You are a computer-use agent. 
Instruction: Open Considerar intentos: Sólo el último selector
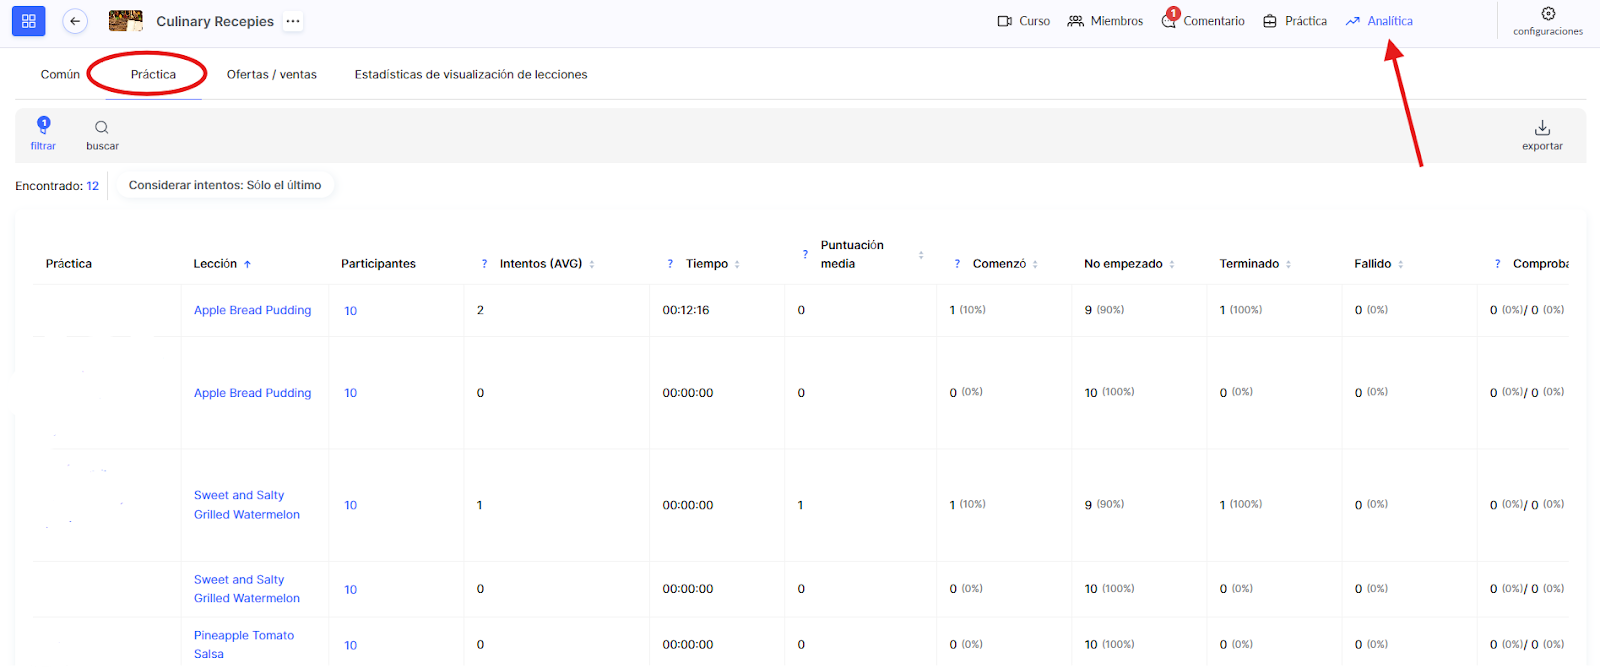(x=225, y=185)
